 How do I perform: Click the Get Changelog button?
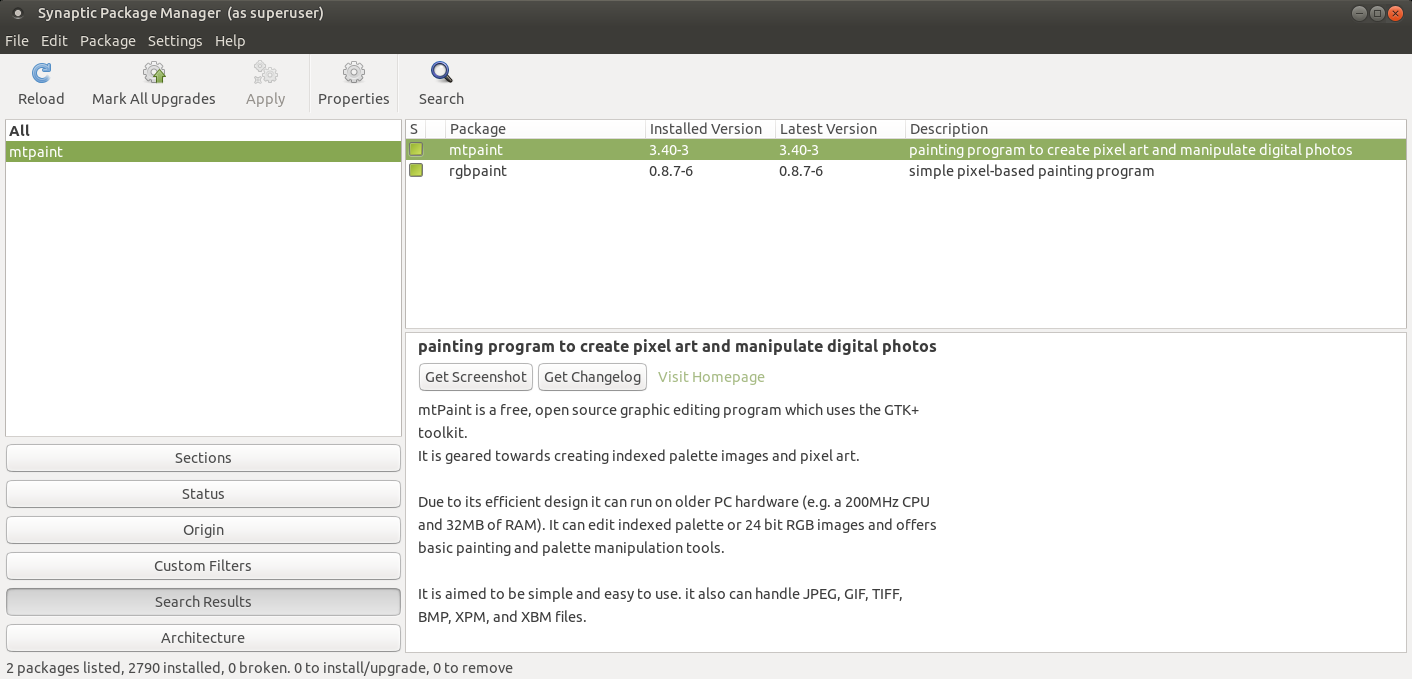[x=592, y=377]
